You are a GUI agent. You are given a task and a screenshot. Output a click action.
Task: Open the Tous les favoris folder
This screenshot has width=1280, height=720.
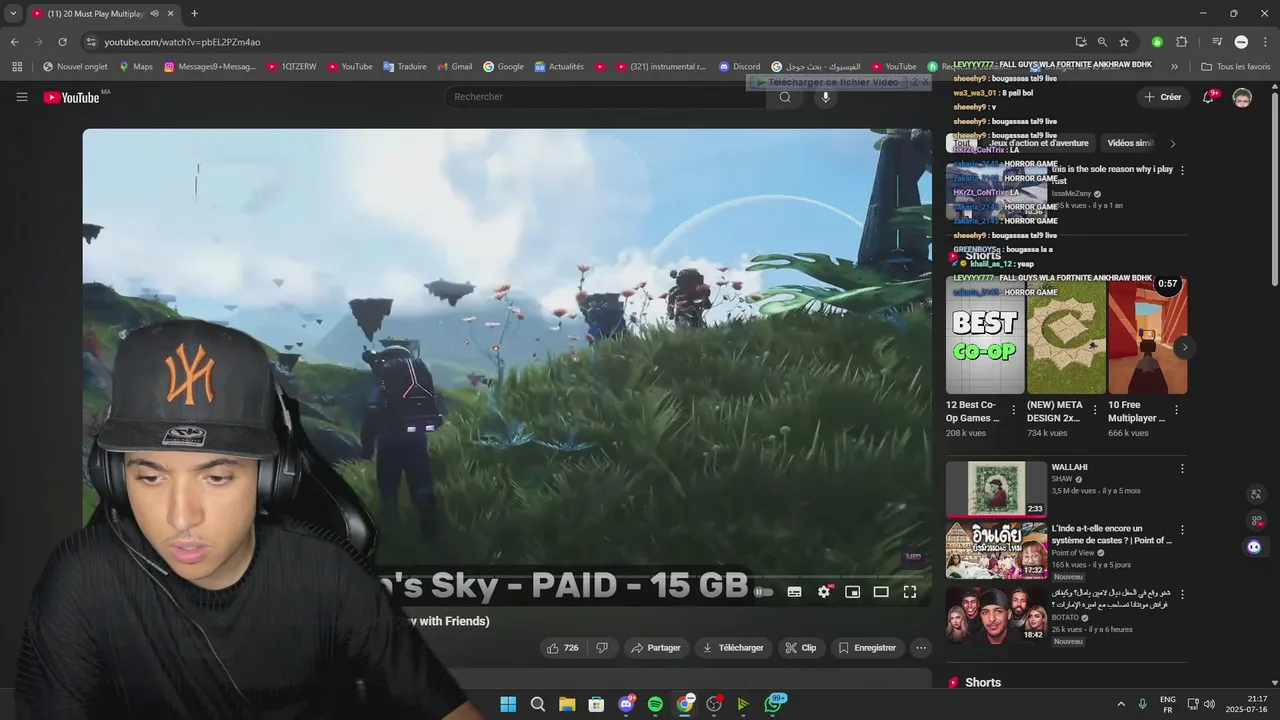pos(1235,67)
